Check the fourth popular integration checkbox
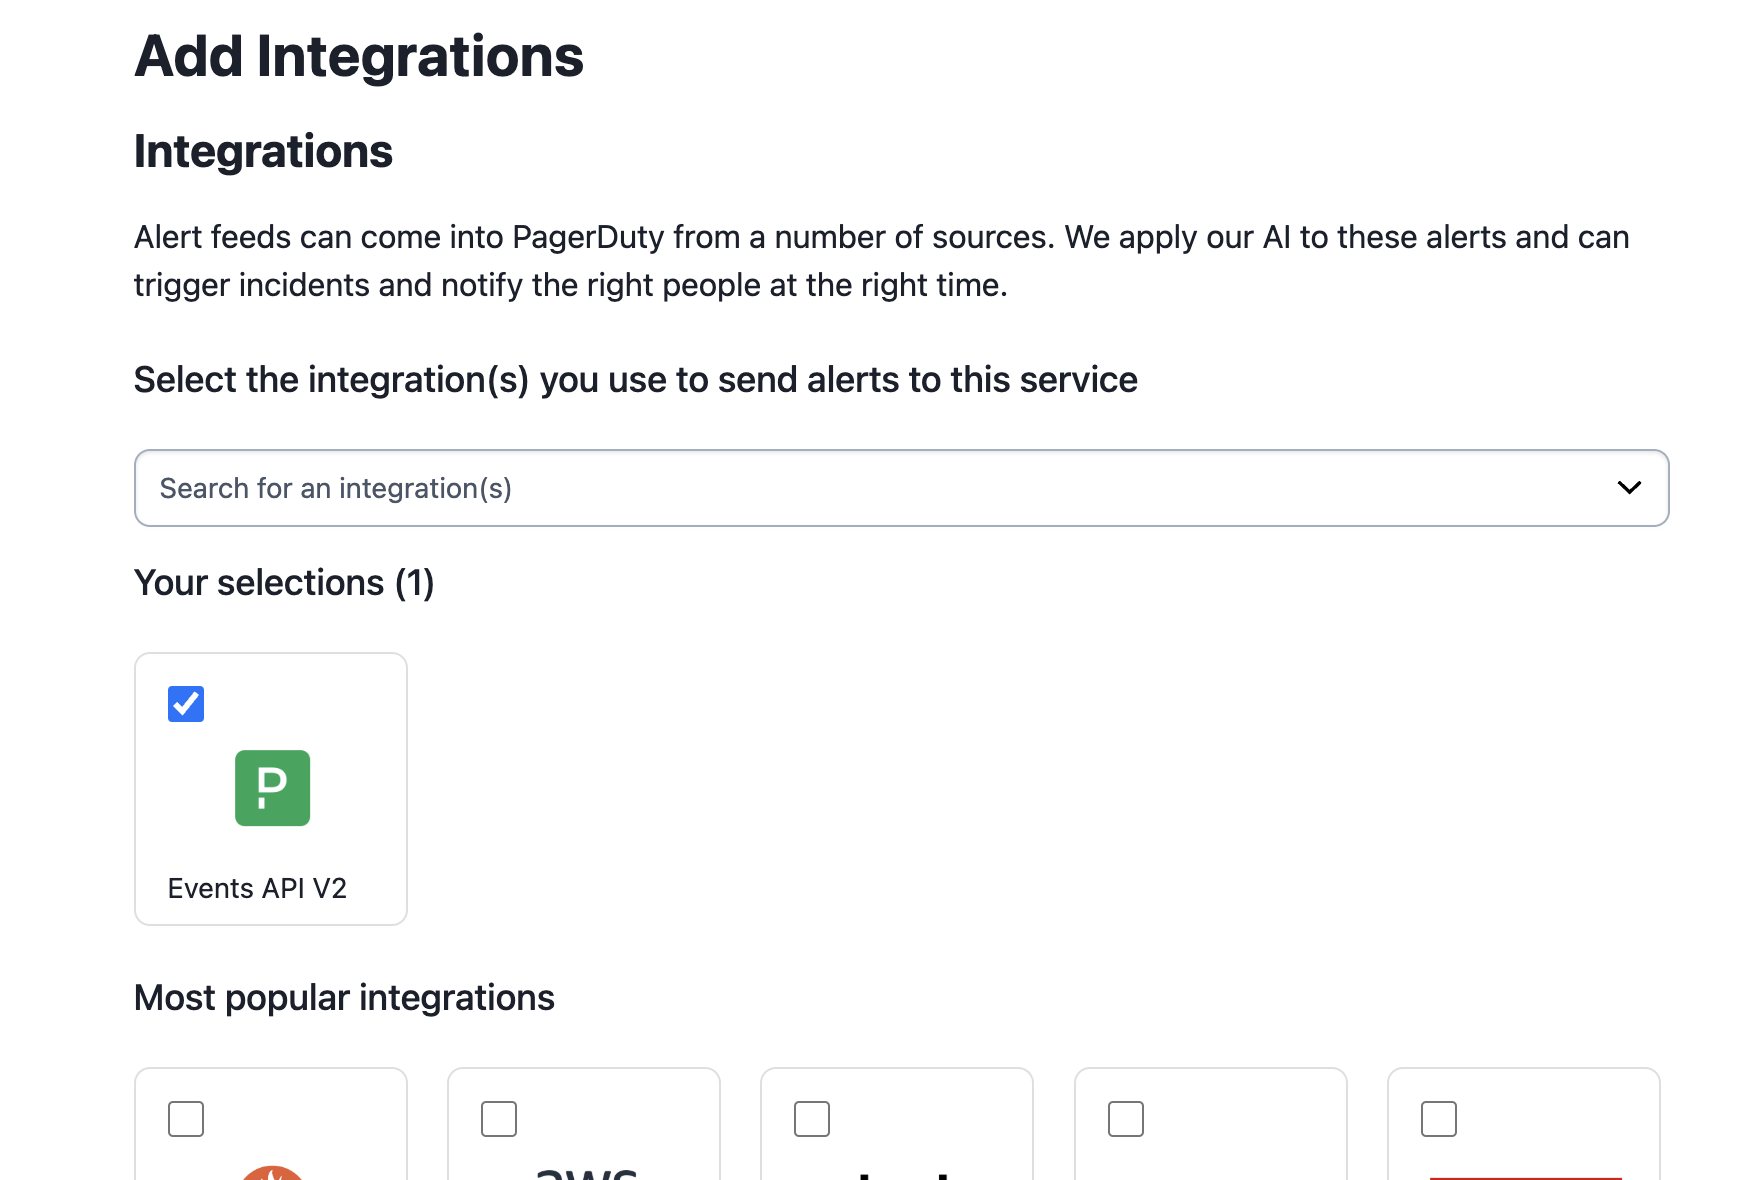The width and height of the screenshot is (1742, 1180). pos(1126,1120)
